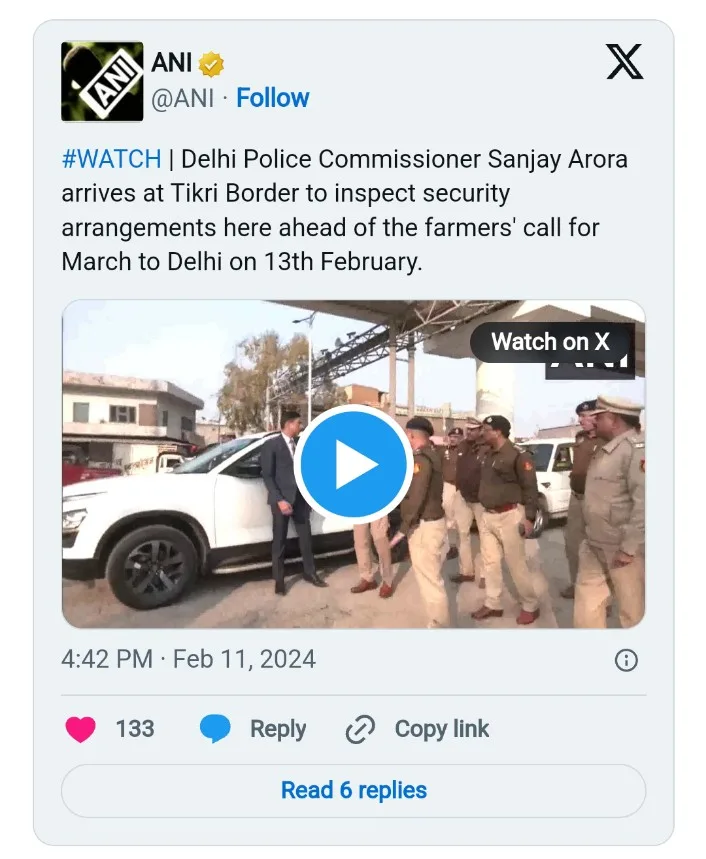Image resolution: width=706 pixels, height=859 pixels.
Task: Like the post with the heart icon
Action: [81, 729]
